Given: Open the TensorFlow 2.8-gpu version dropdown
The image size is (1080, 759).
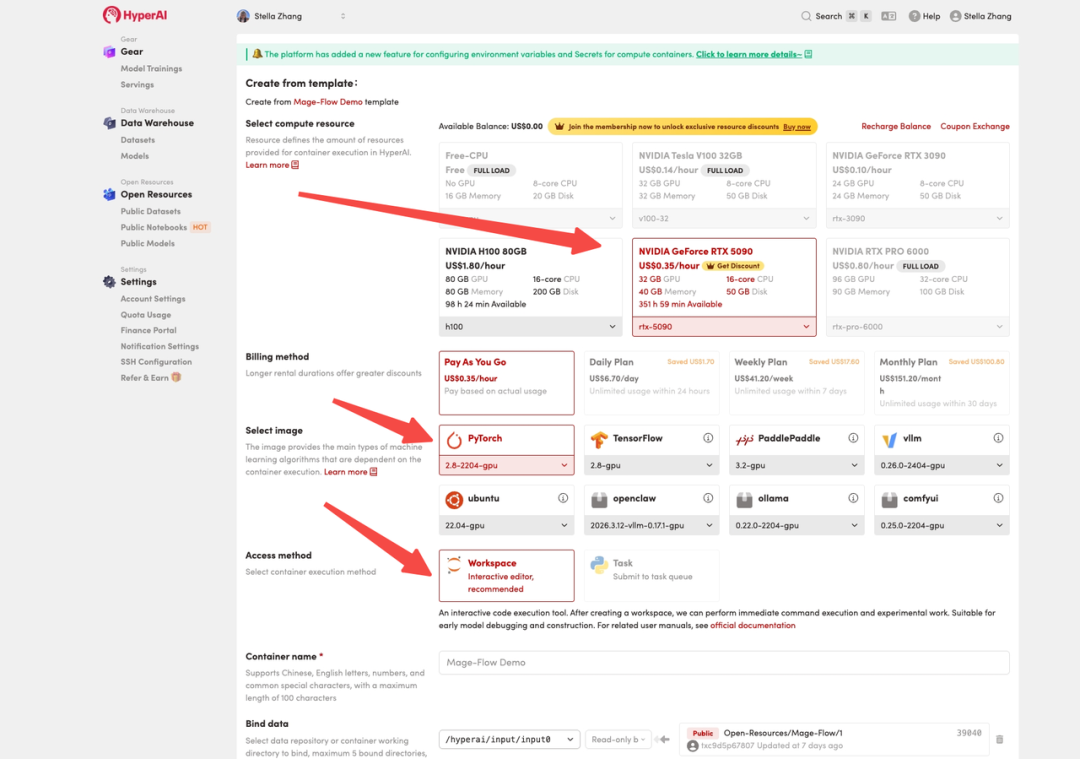Looking at the screenshot, I should pos(652,466).
